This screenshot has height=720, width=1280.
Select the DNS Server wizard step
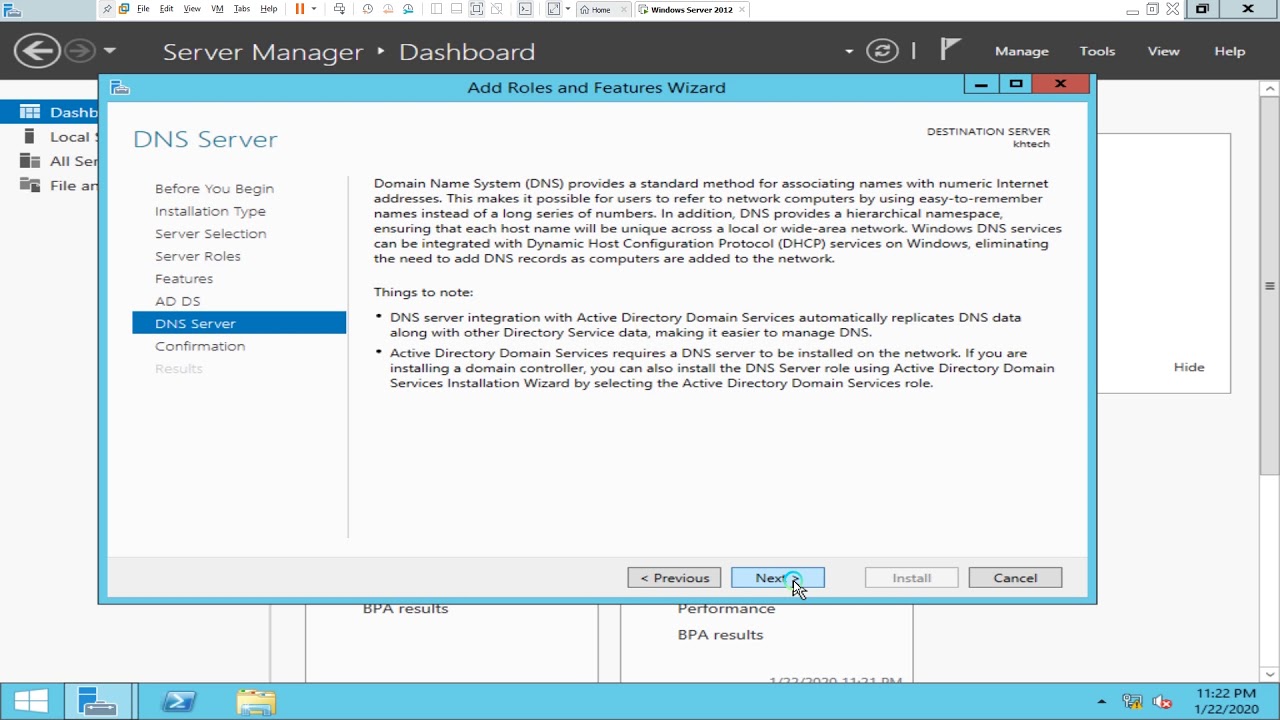point(239,323)
